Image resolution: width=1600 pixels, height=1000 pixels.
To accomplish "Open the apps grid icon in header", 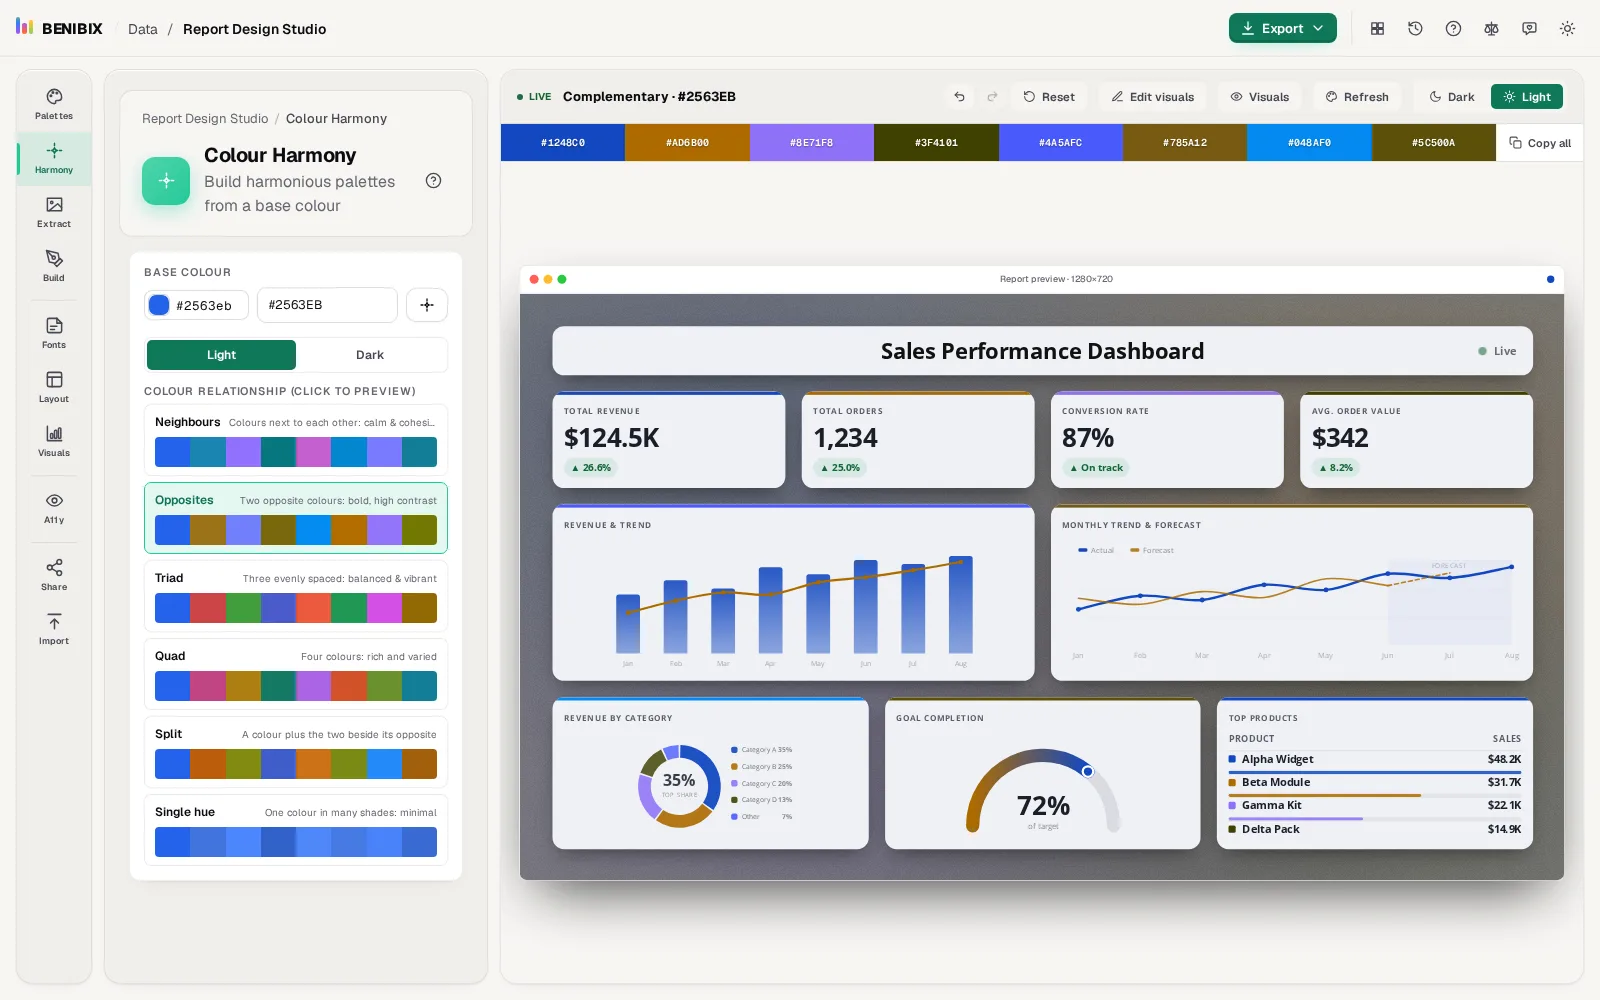I will tap(1377, 29).
